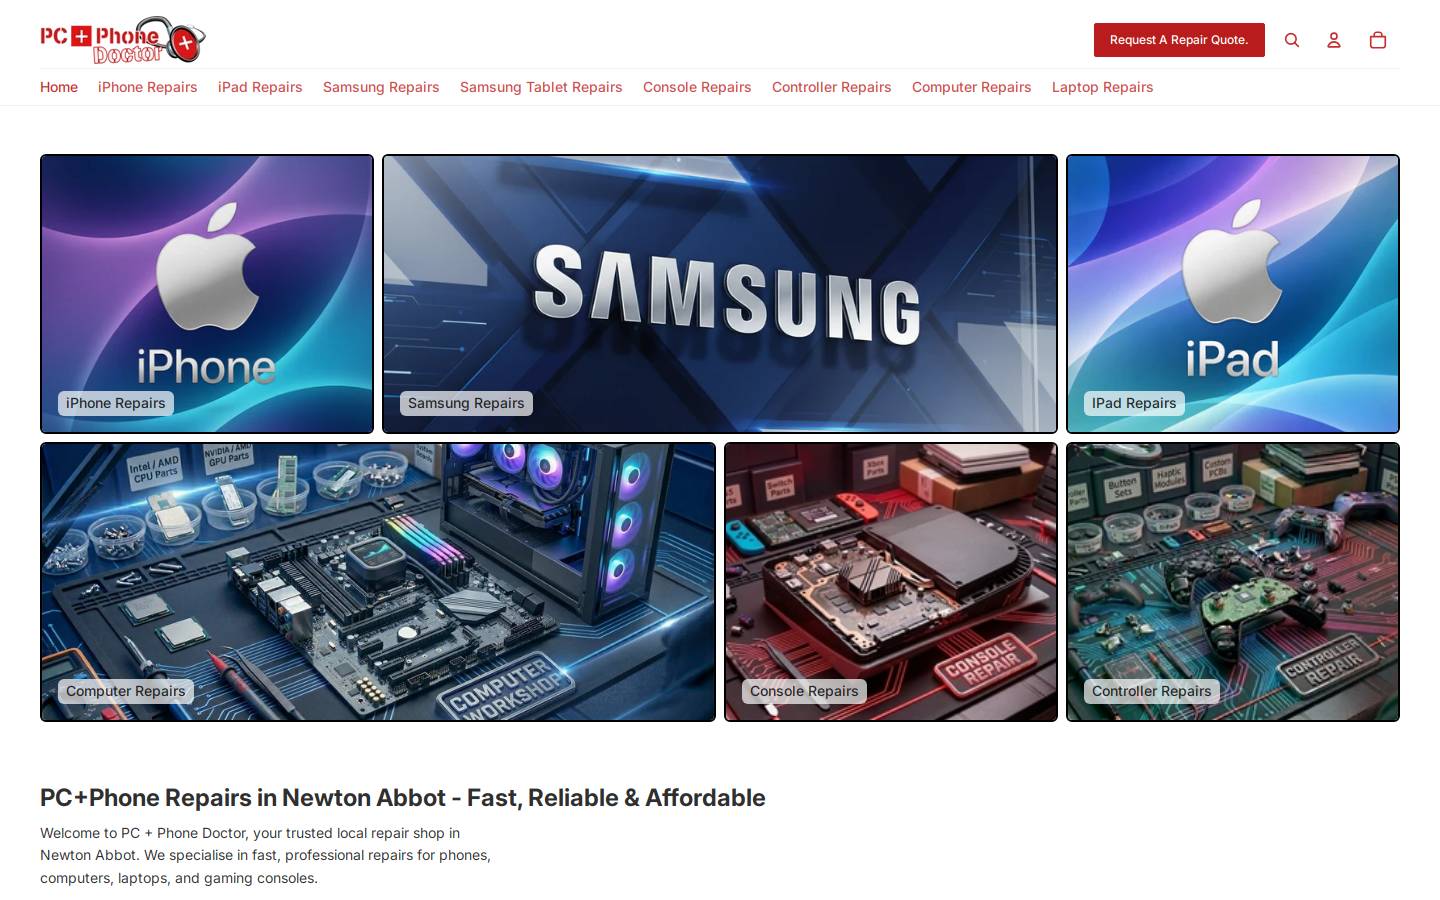Select the controller repair image tile
The width and height of the screenshot is (1440, 900).
click(x=1233, y=582)
